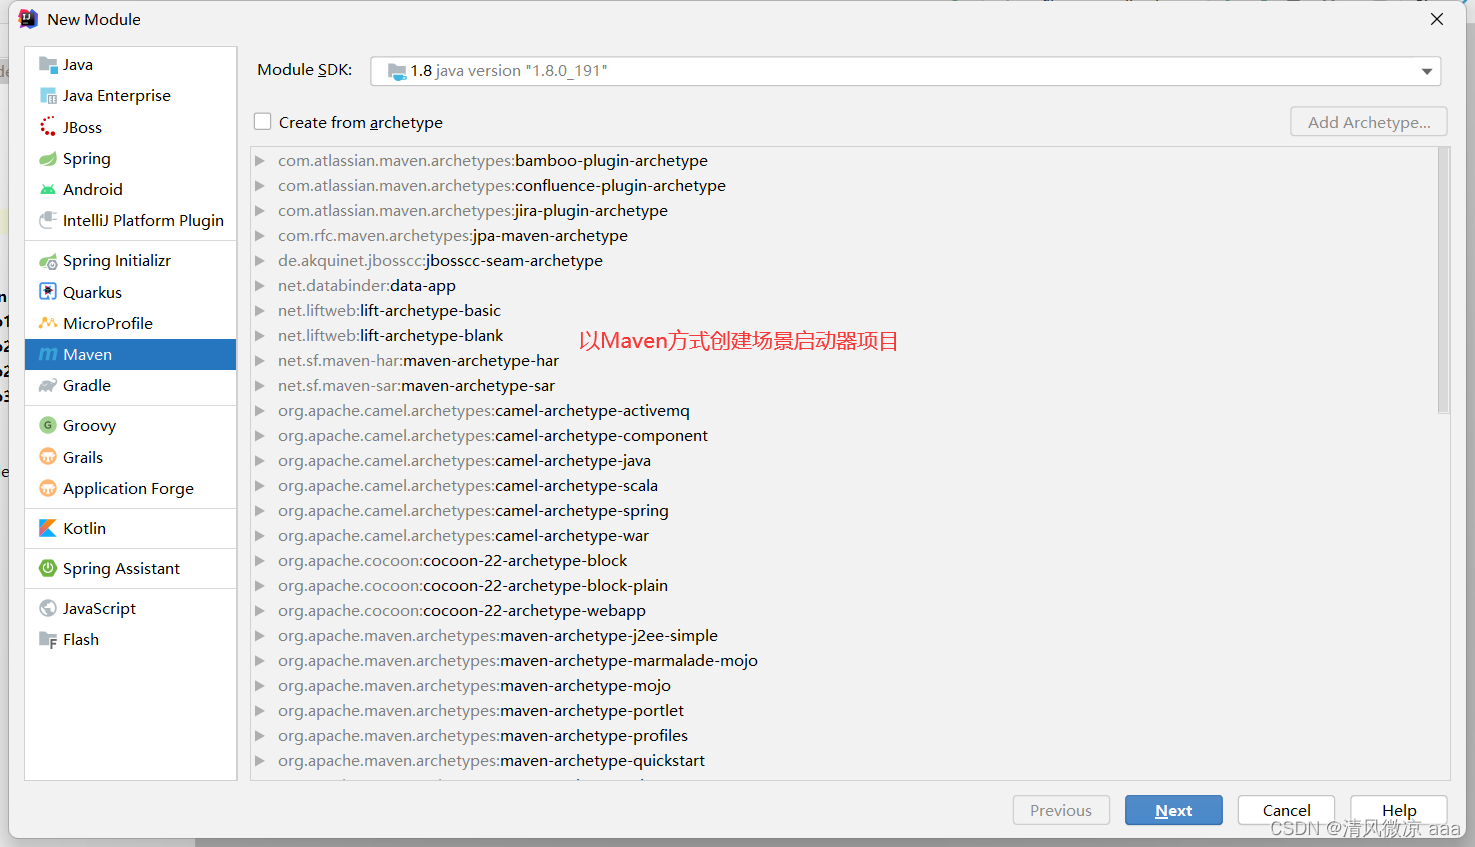Click the Grails icon
The height and width of the screenshot is (847, 1475).
click(48, 457)
